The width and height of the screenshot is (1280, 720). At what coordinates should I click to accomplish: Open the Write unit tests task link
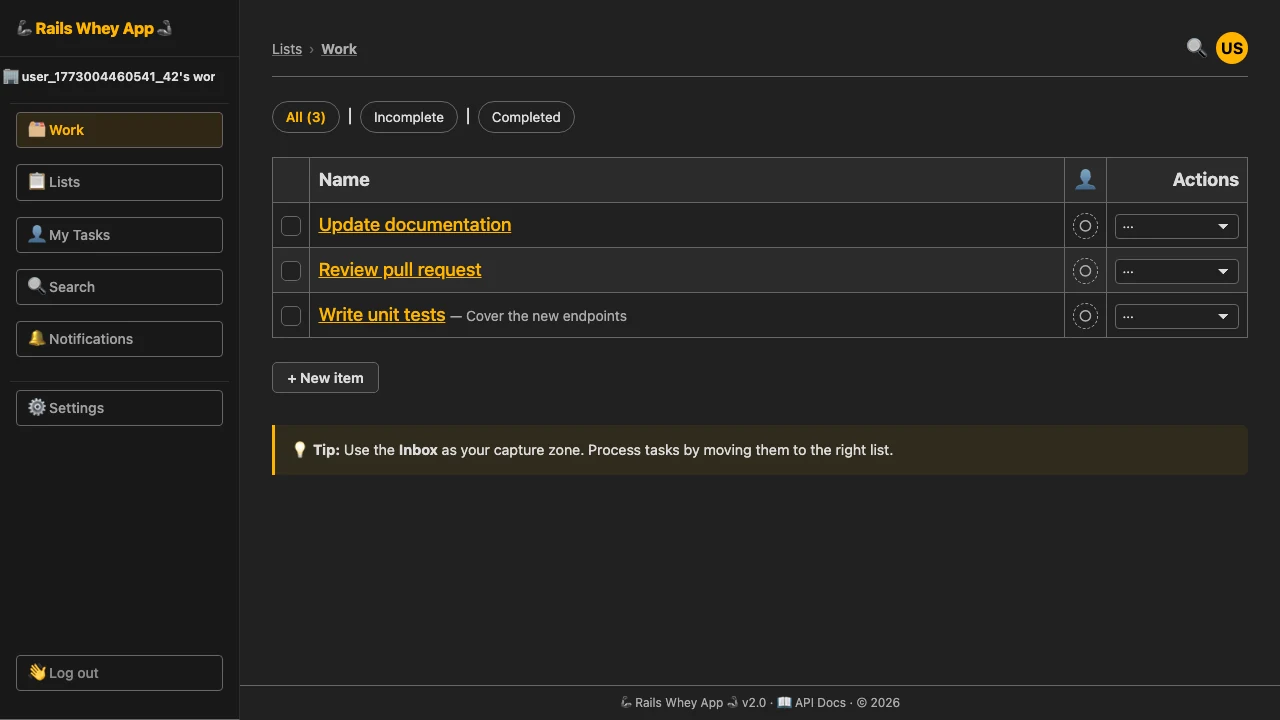pos(382,315)
